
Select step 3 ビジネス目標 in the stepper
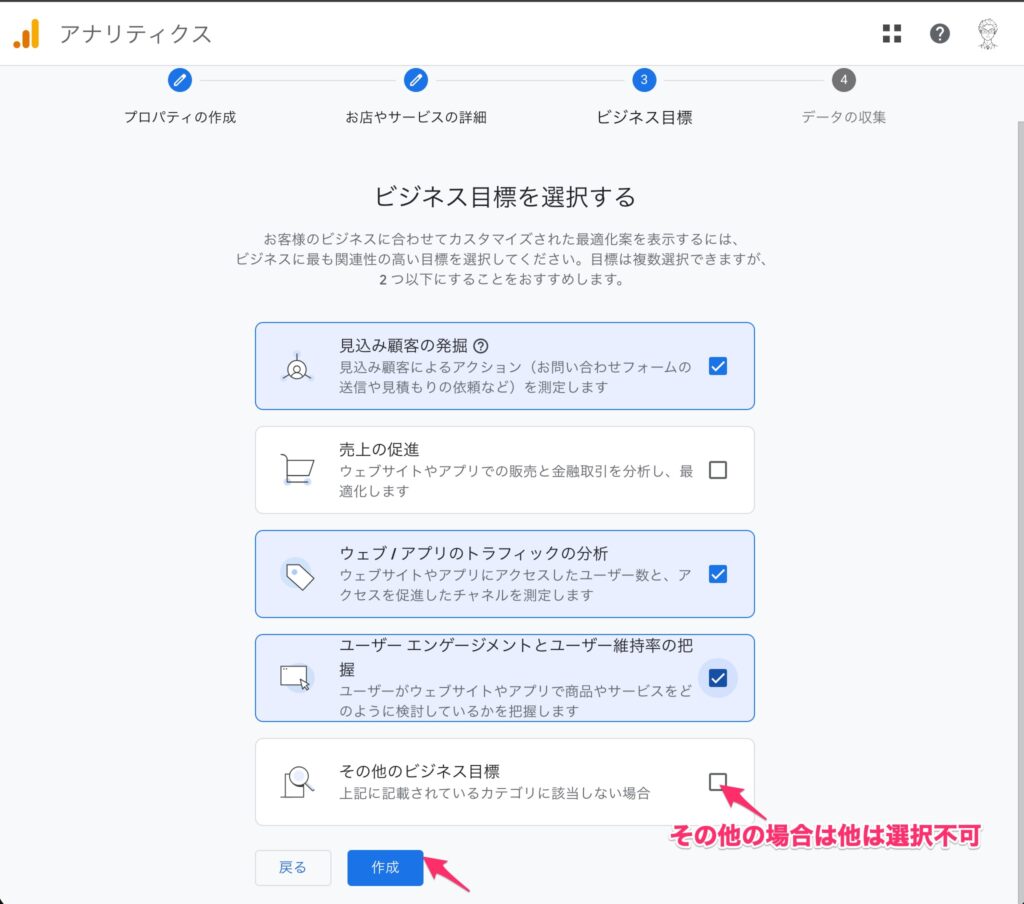click(x=644, y=80)
